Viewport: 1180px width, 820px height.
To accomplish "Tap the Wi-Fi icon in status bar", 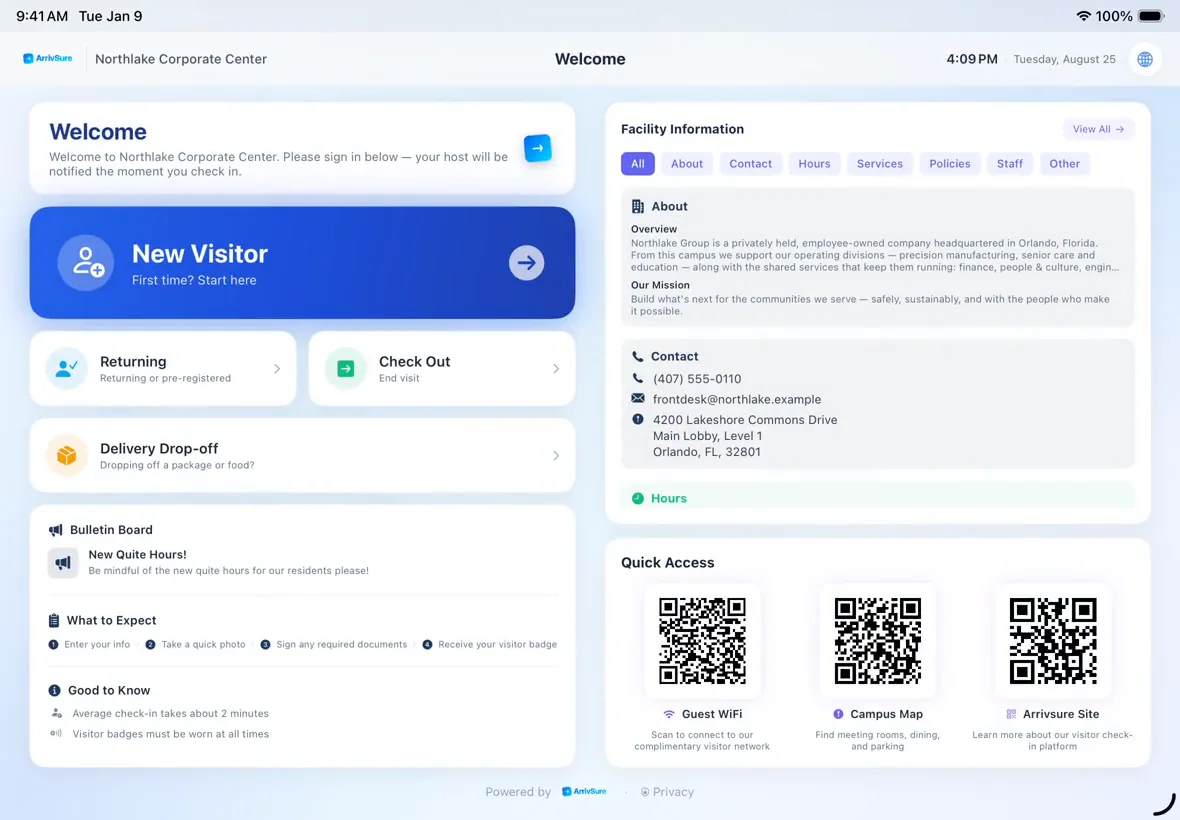I will click(x=1084, y=16).
